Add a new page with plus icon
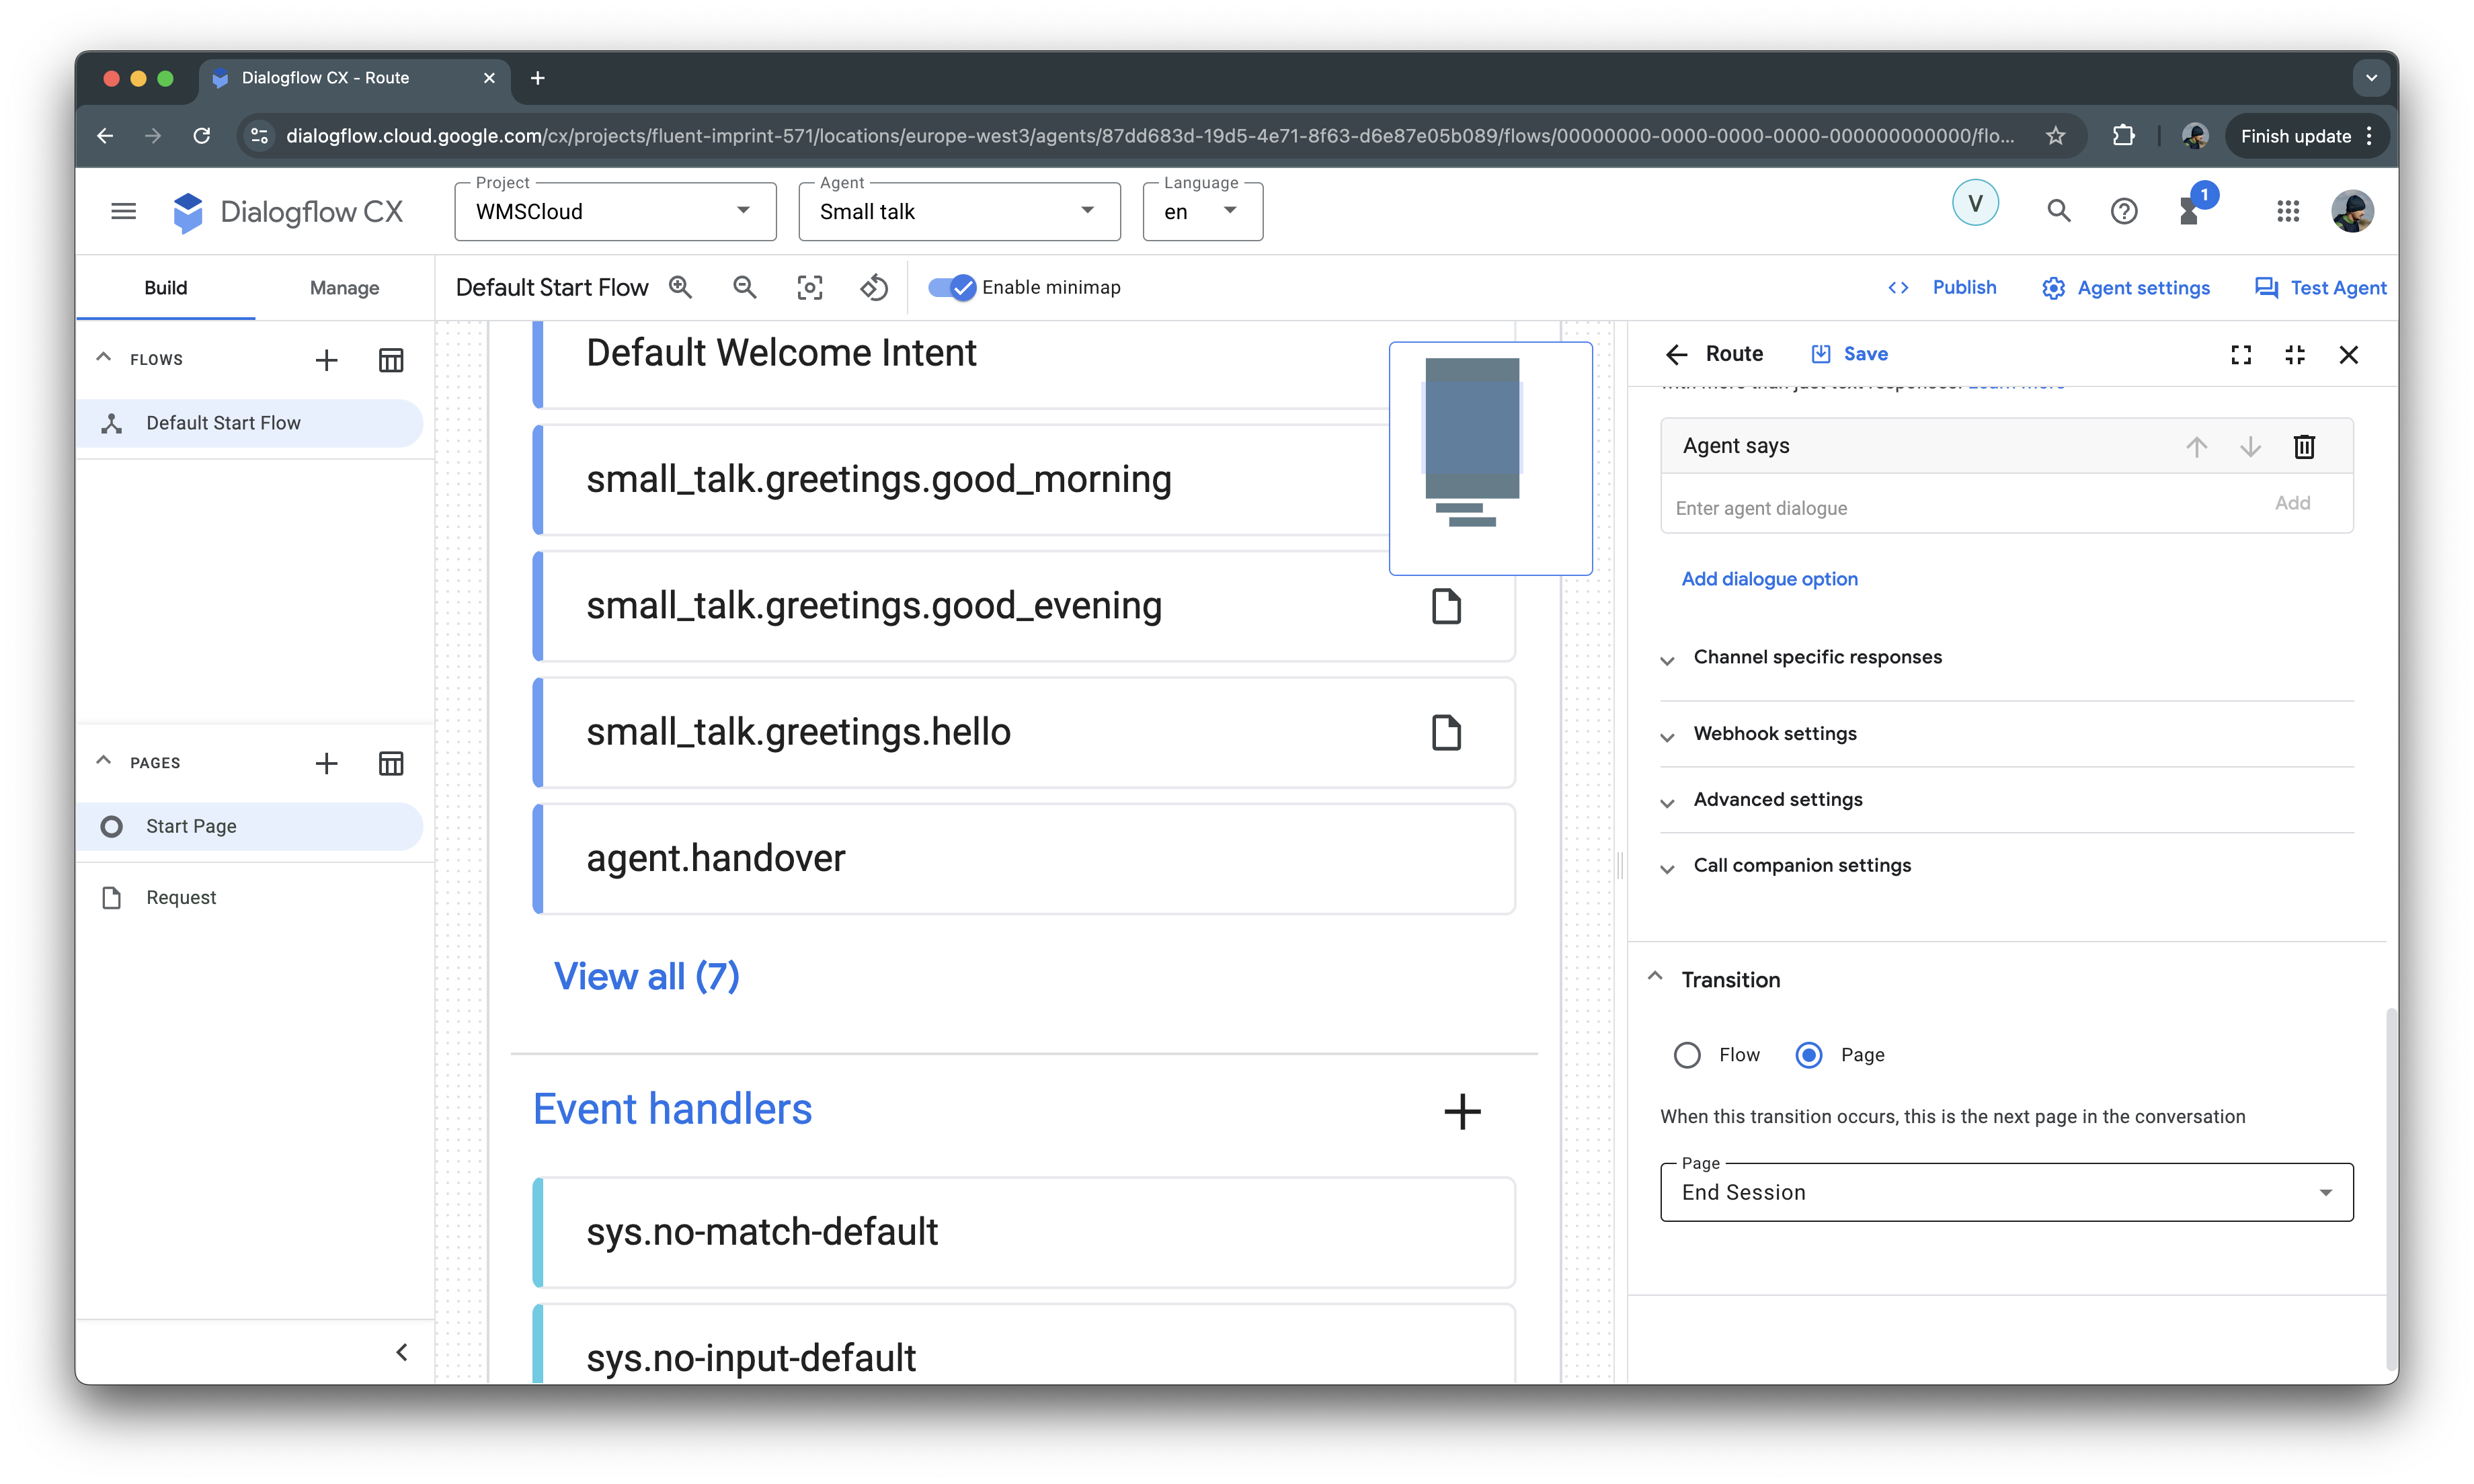The width and height of the screenshot is (2474, 1484). tap(326, 764)
